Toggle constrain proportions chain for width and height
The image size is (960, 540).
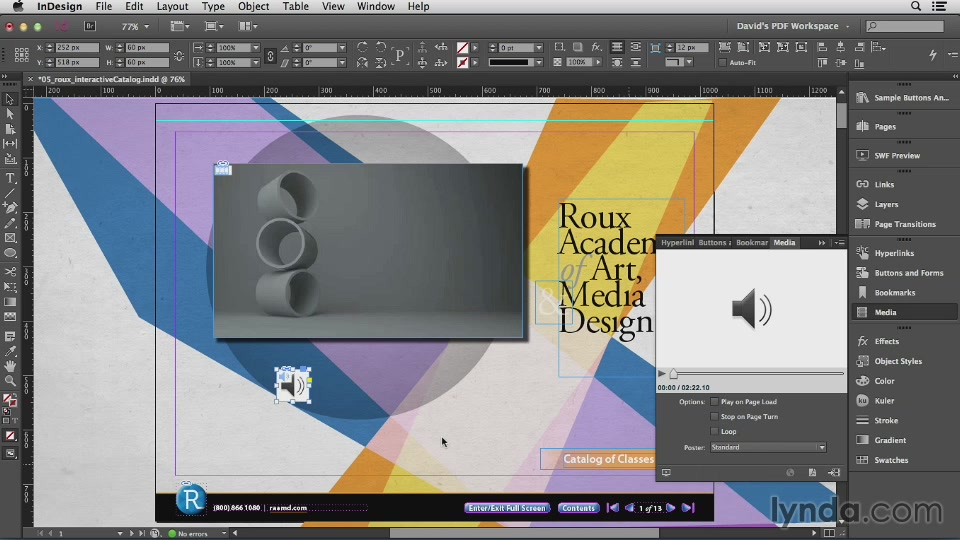pos(179,55)
